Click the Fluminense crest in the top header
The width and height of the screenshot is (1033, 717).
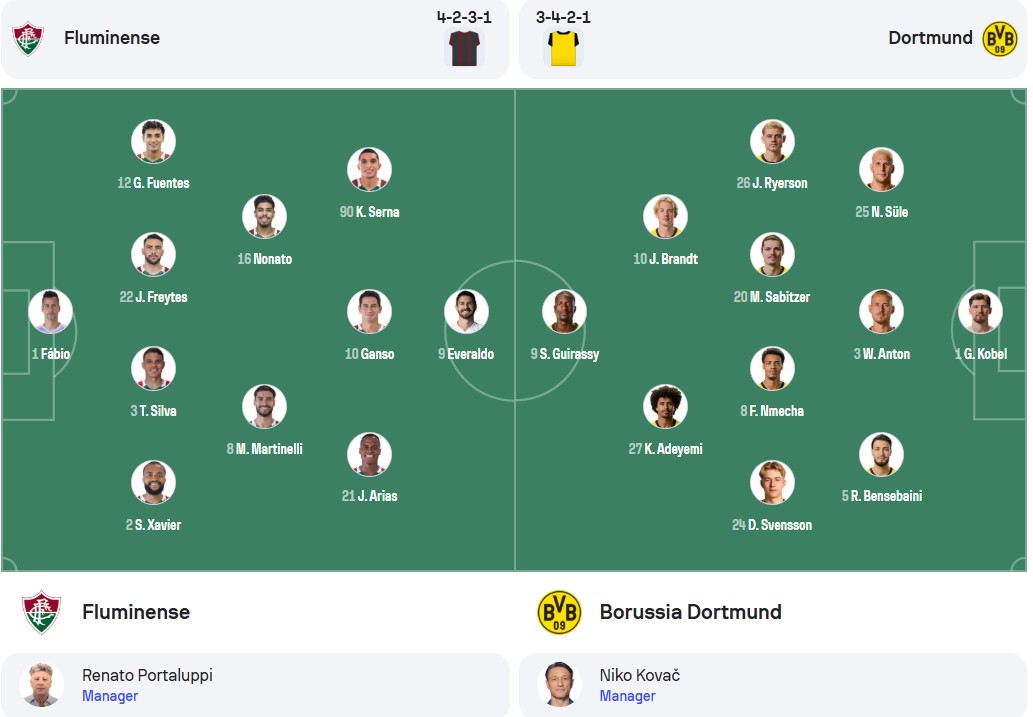point(28,38)
